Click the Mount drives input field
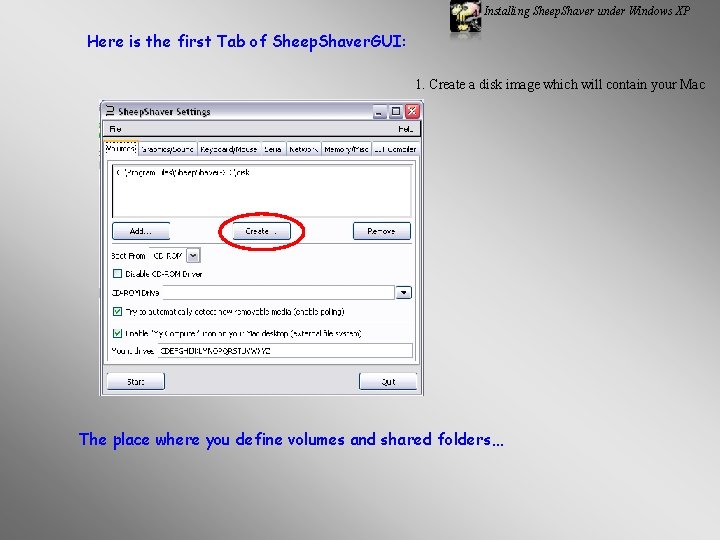This screenshot has height=540, width=720. tap(285, 351)
